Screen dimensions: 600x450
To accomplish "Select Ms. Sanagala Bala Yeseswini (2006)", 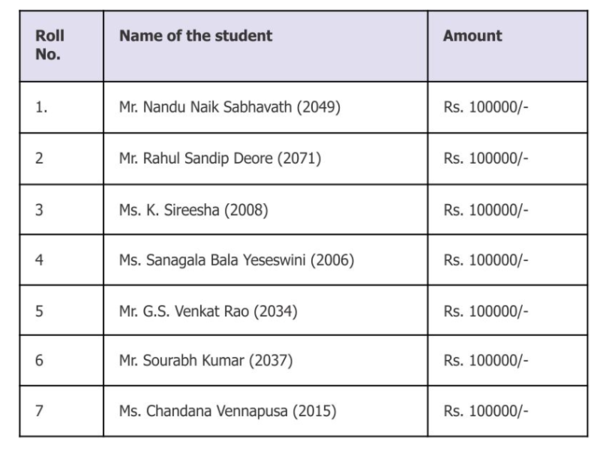I will click(x=236, y=261).
